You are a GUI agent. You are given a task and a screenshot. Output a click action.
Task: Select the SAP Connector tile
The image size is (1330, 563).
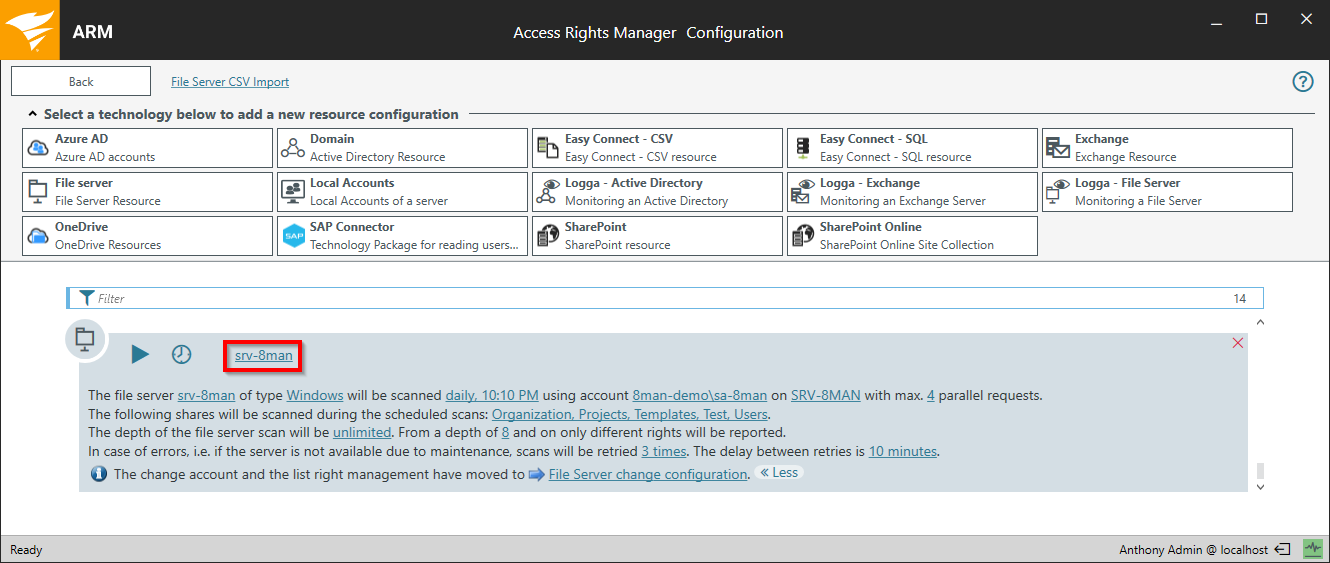pyautogui.click(x=402, y=236)
